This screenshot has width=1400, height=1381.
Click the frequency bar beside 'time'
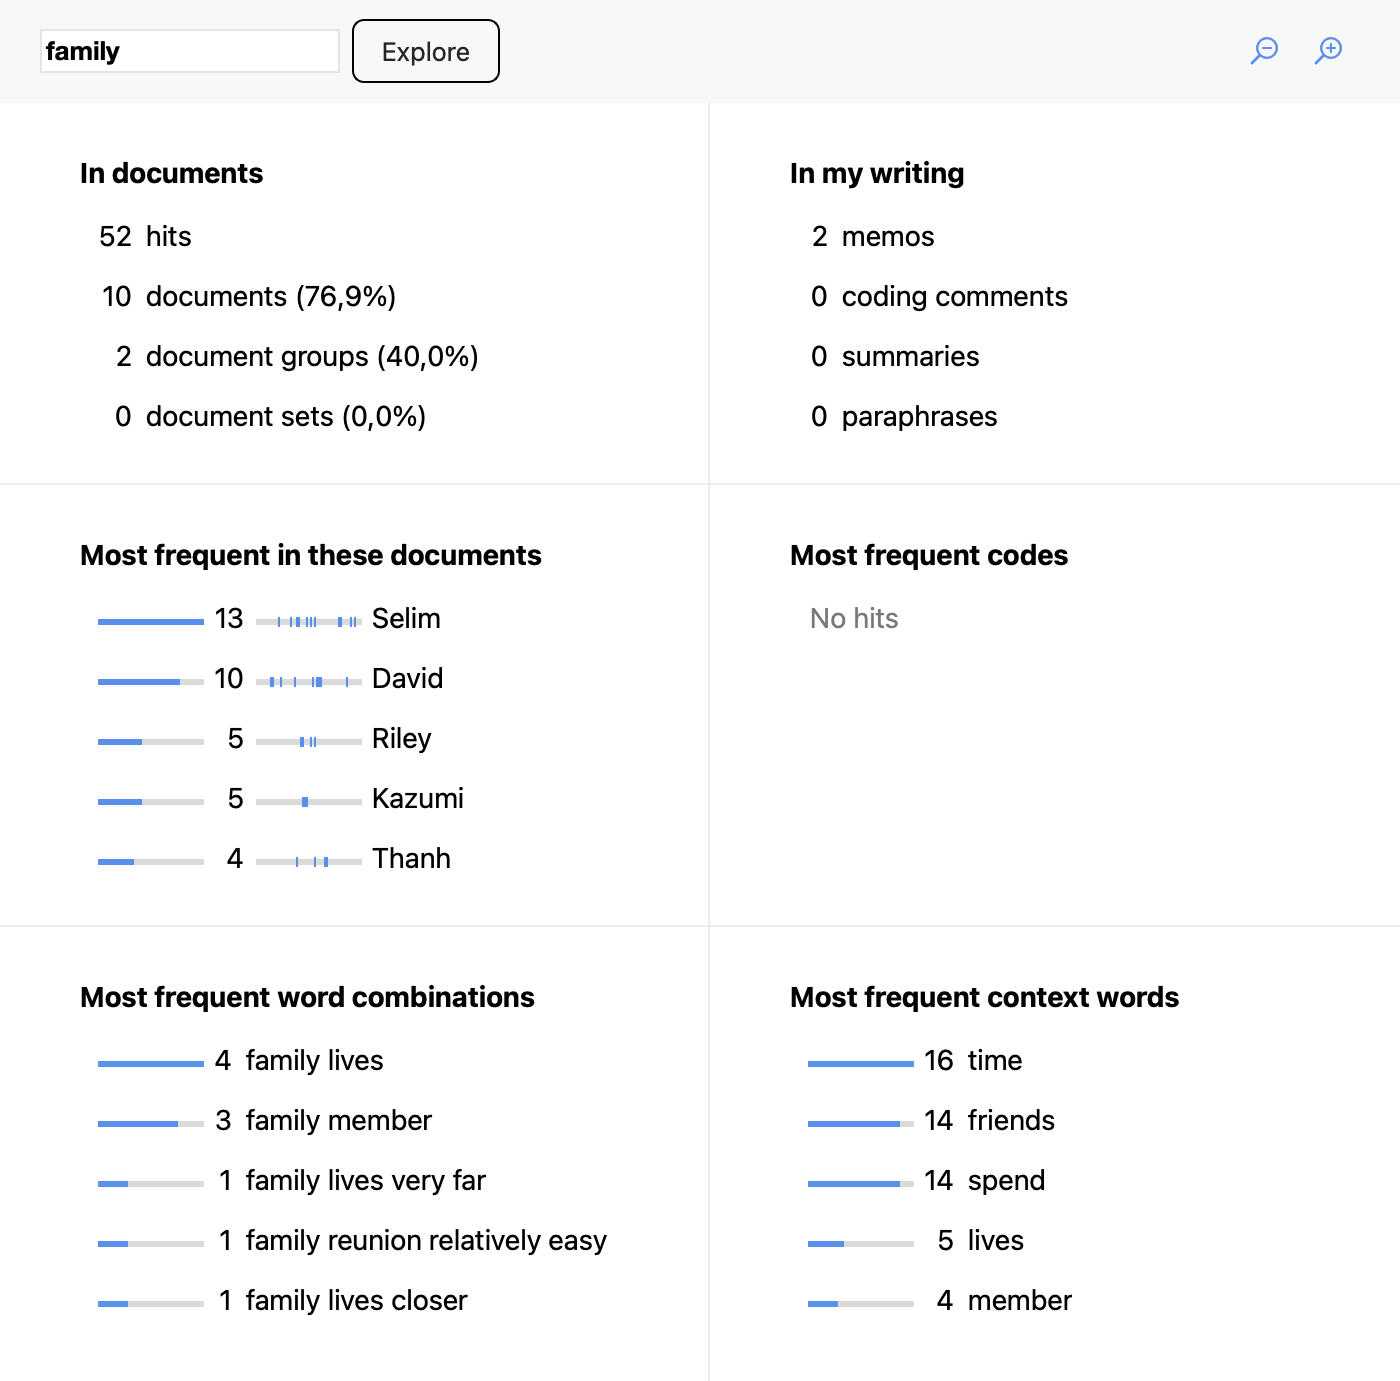pyautogui.click(x=861, y=1064)
